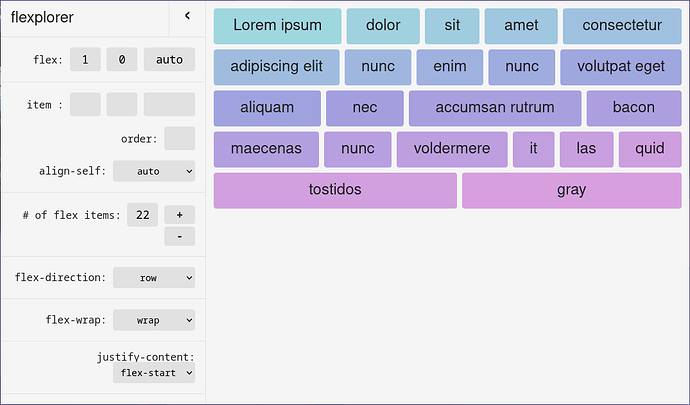The image size is (690, 405).
Task: Click the first empty item flex field
Action: [x=85, y=104]
